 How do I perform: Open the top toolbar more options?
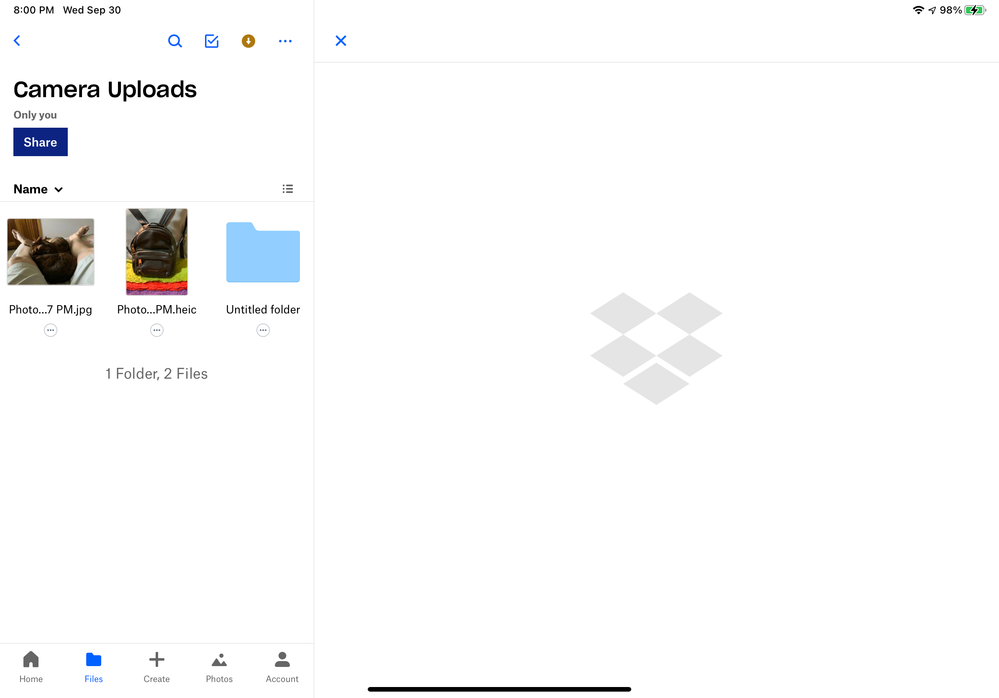tap(285, 41)
